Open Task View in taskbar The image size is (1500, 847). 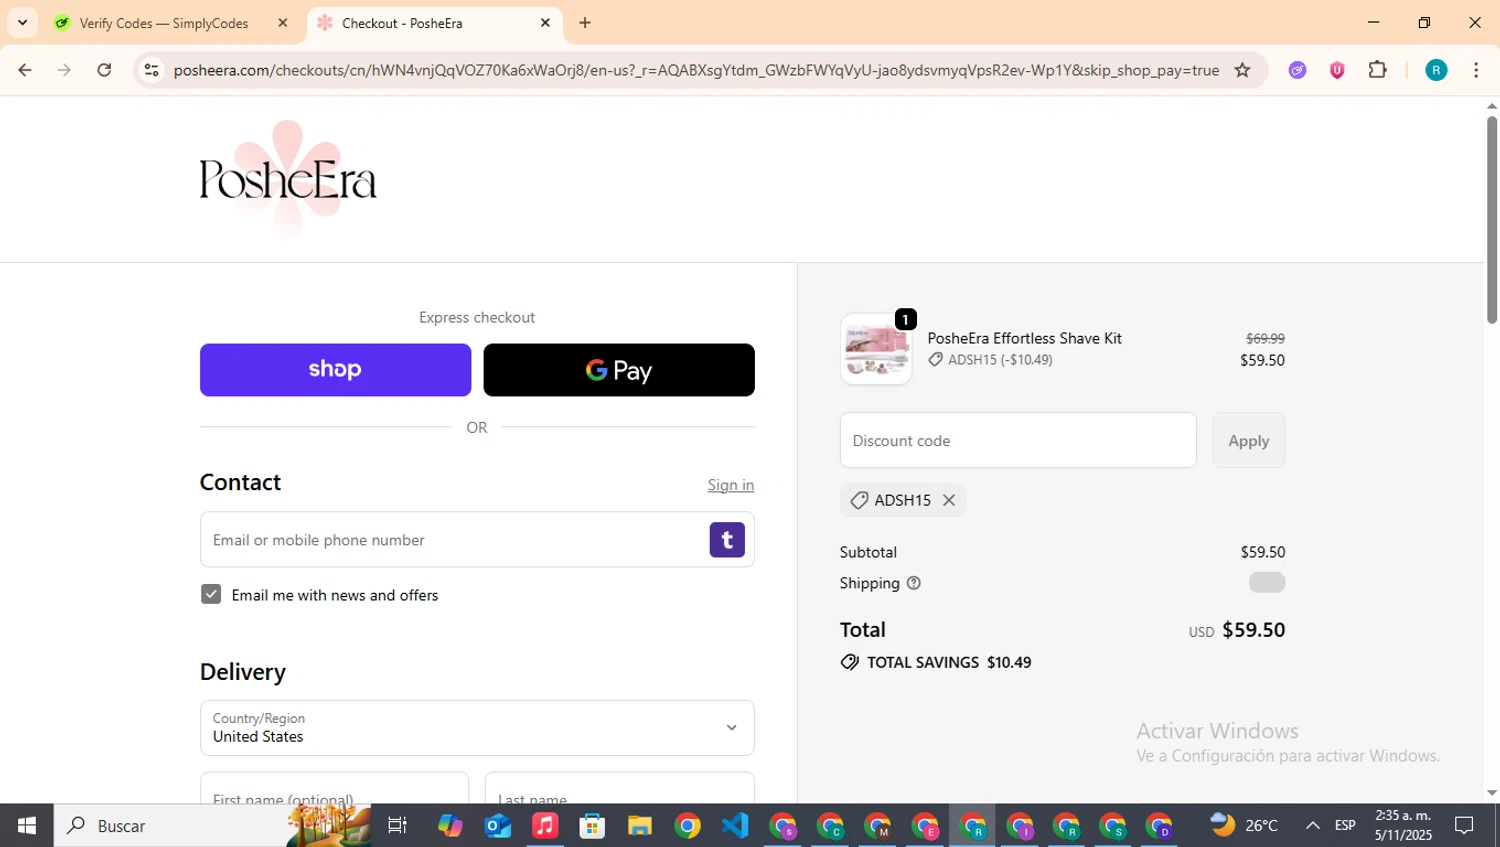pos(397,826)
